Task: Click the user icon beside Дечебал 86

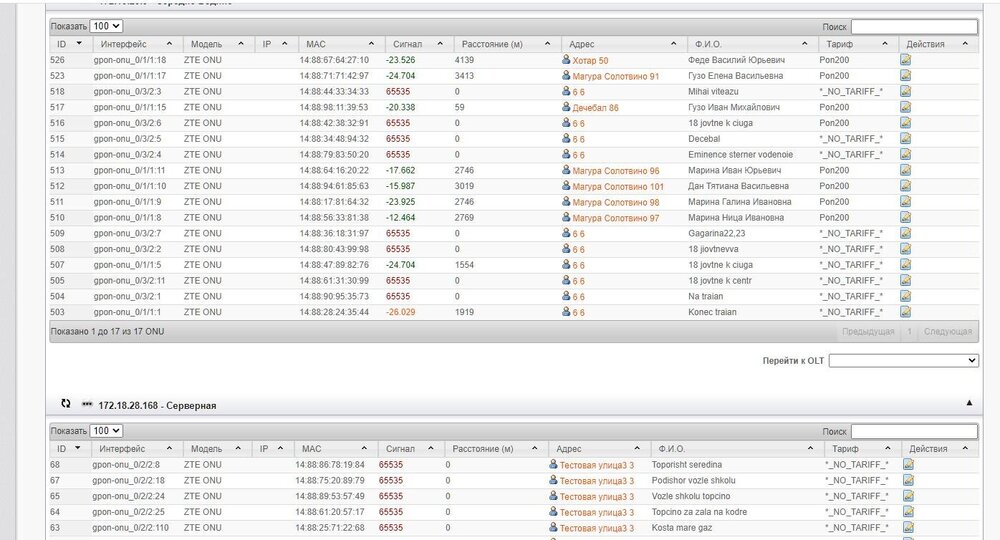Action: click(x=566, y=107)
